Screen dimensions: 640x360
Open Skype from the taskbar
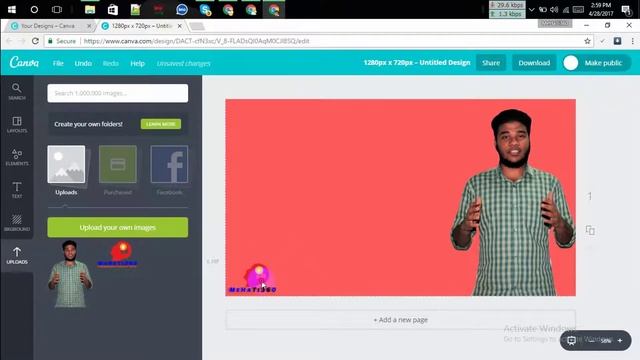205,9
